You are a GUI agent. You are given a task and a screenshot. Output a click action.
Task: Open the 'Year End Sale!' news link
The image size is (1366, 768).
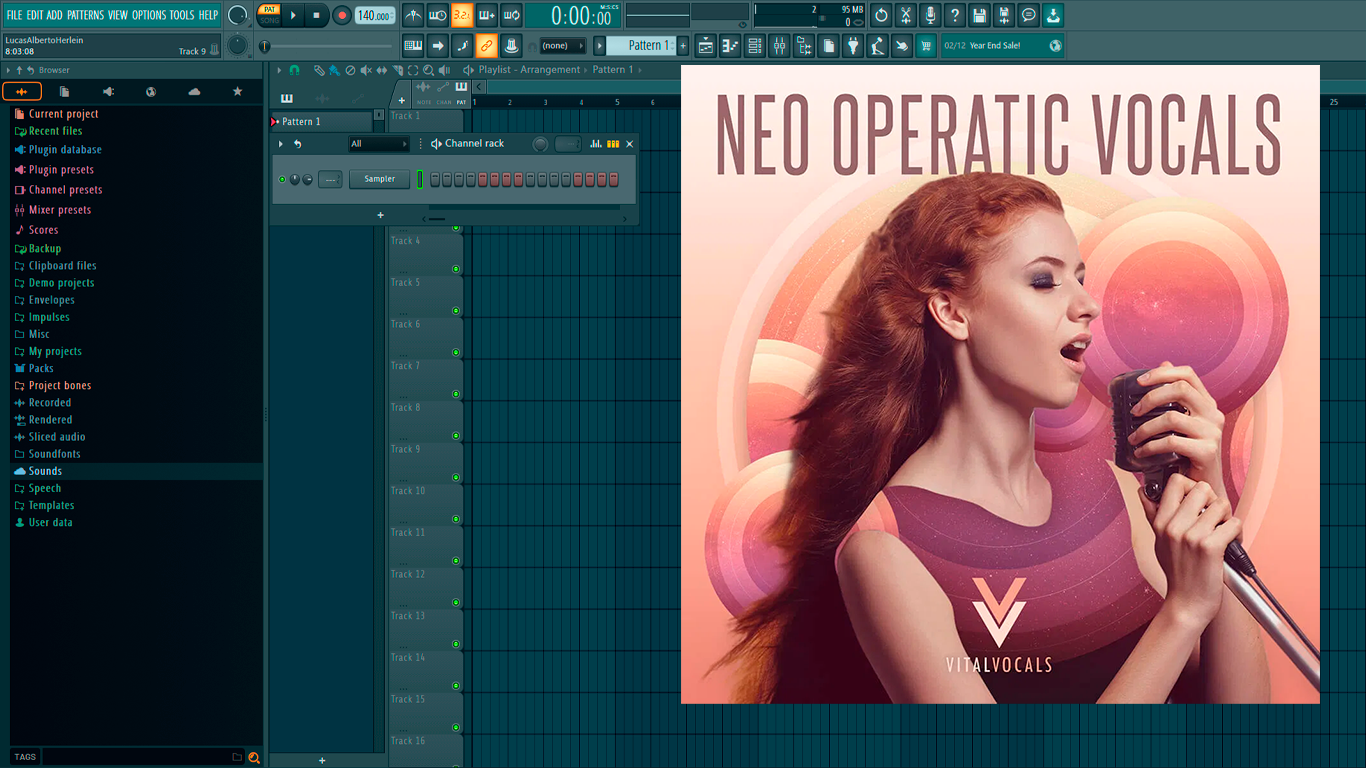[x=1001, y=45]
